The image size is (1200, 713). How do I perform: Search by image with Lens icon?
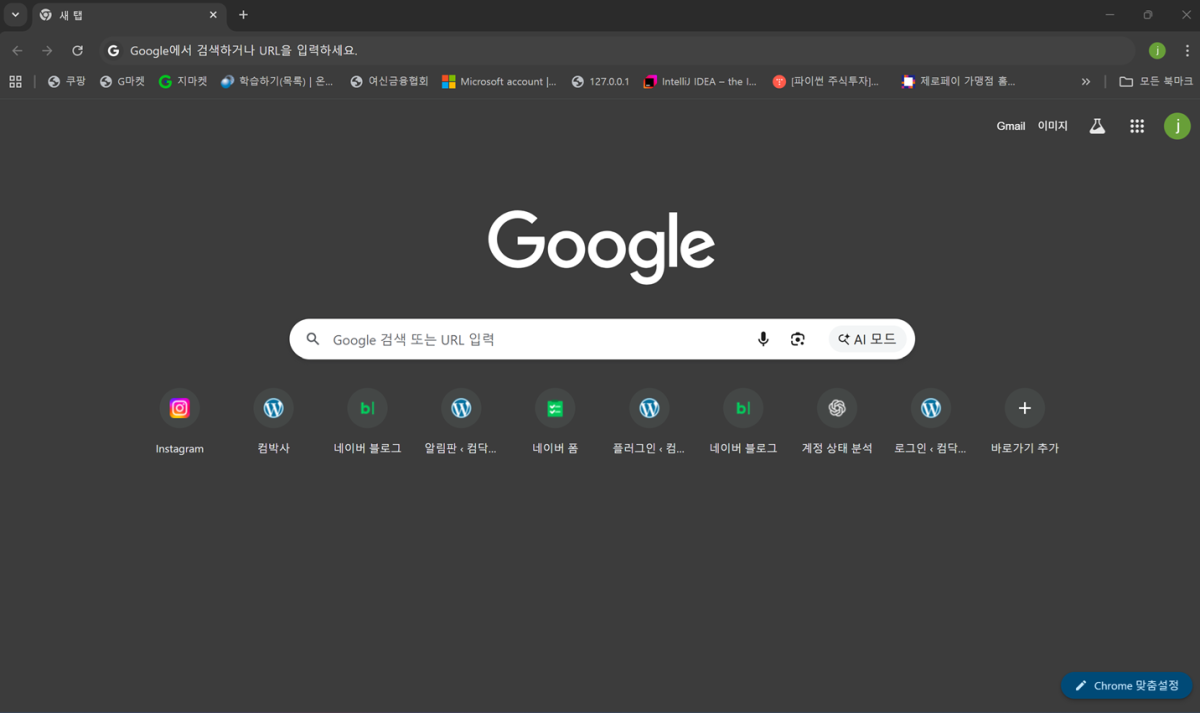[x=797, y=339]
